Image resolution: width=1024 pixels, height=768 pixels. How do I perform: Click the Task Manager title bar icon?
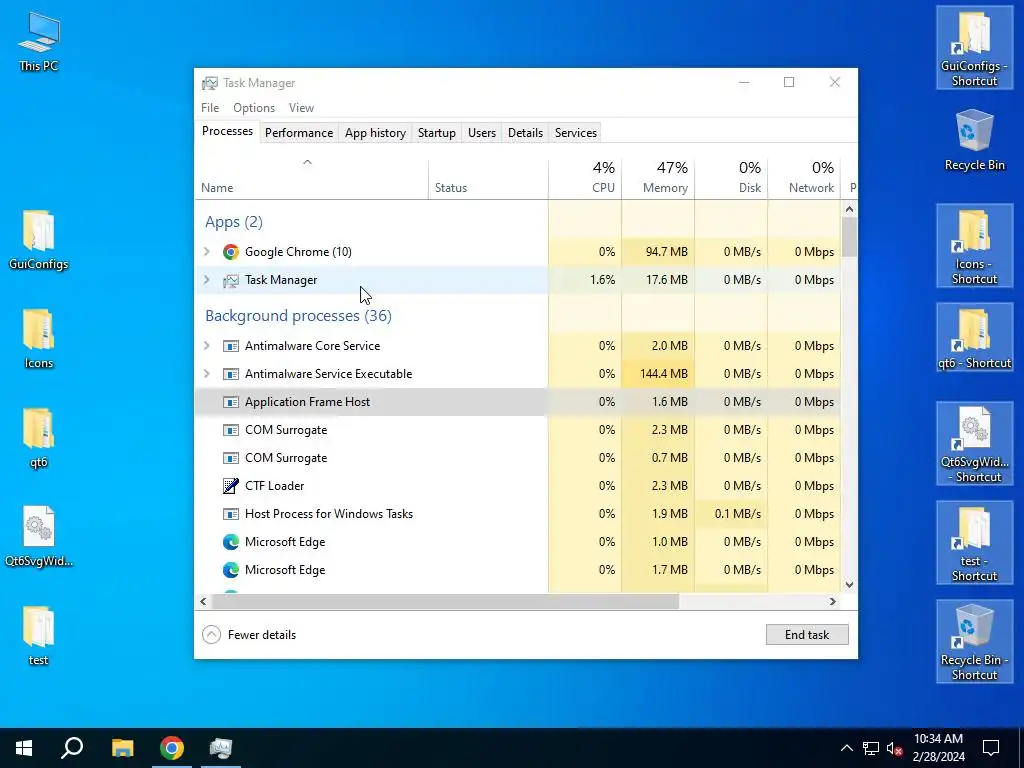210,83
